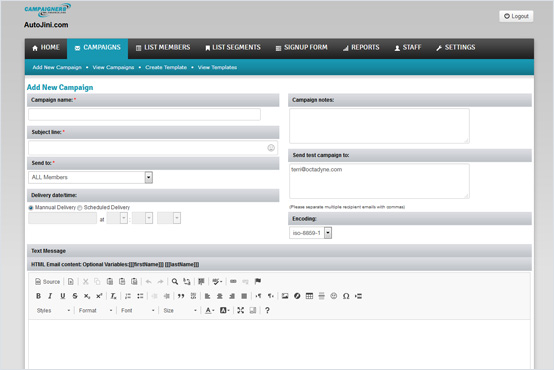Click the Add New Campaign submenu link

(57, 67)
